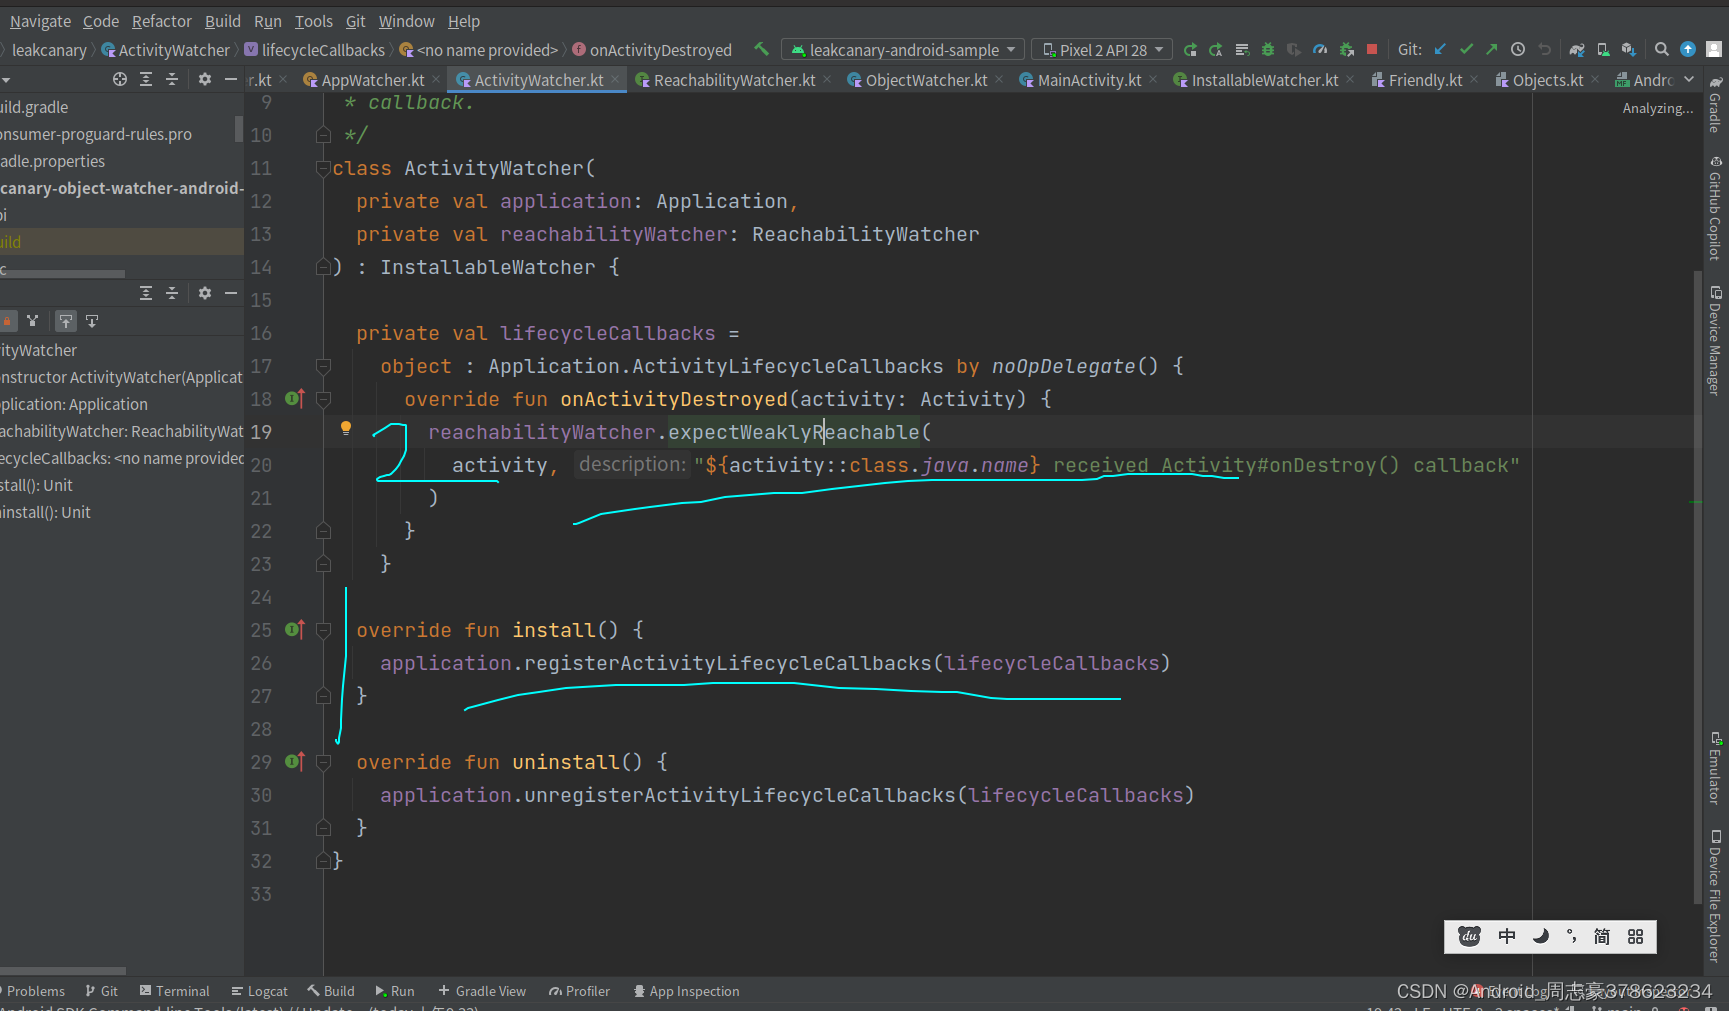
Task: Open the SDK Manager icon
Action: click(x=1629, y=49)
